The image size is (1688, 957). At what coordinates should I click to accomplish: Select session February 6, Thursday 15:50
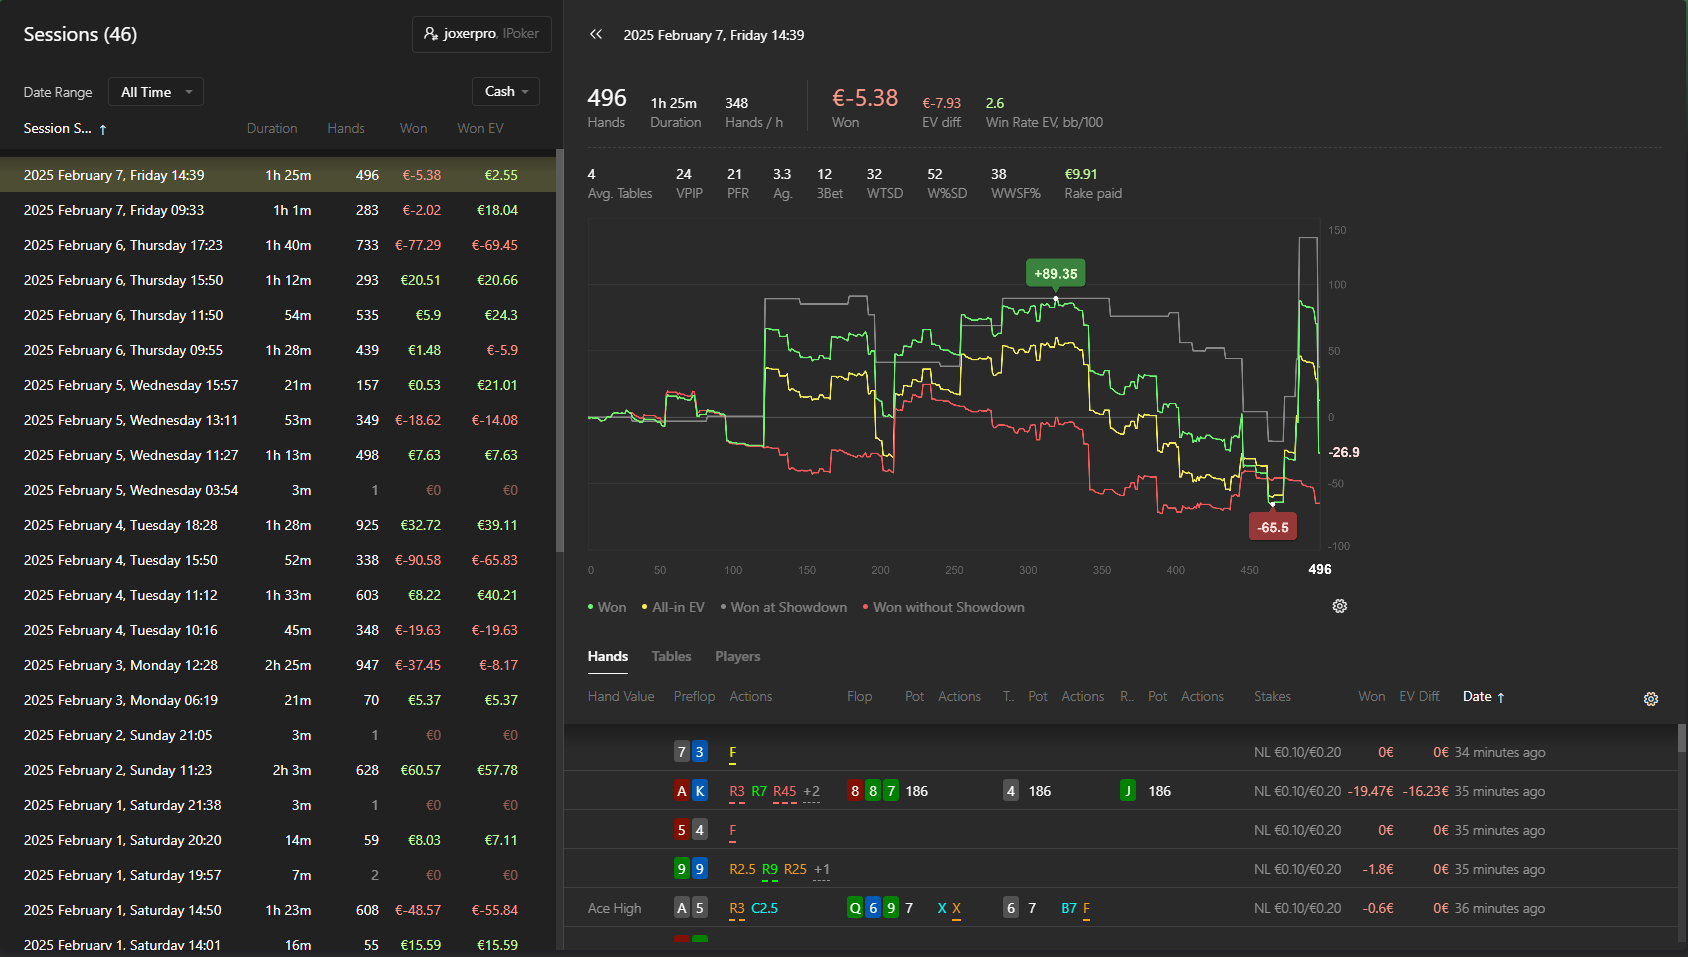click(277, 280)
